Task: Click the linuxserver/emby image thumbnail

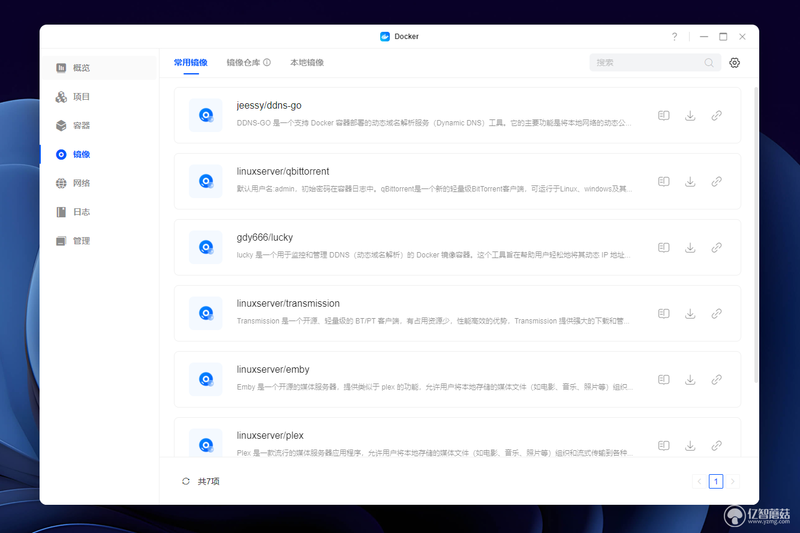Action: coord(206,379)
